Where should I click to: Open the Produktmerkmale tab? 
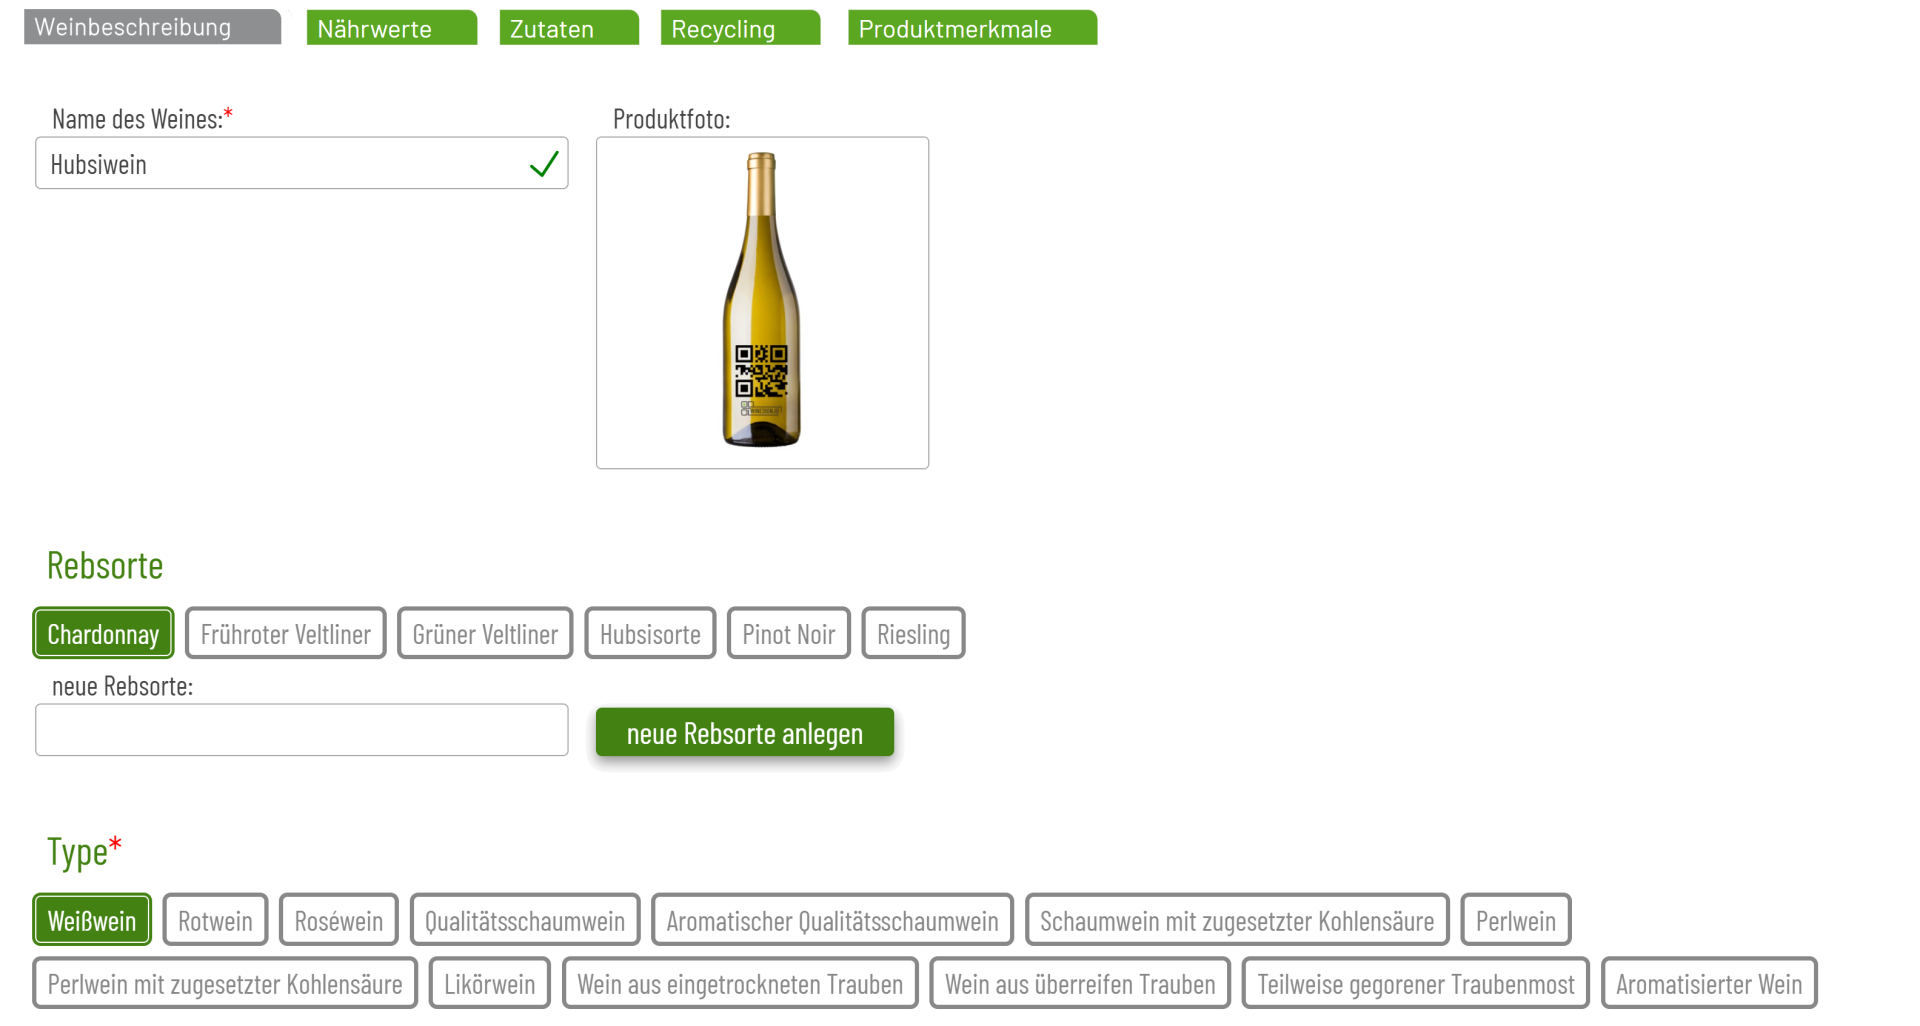[971, 28]
